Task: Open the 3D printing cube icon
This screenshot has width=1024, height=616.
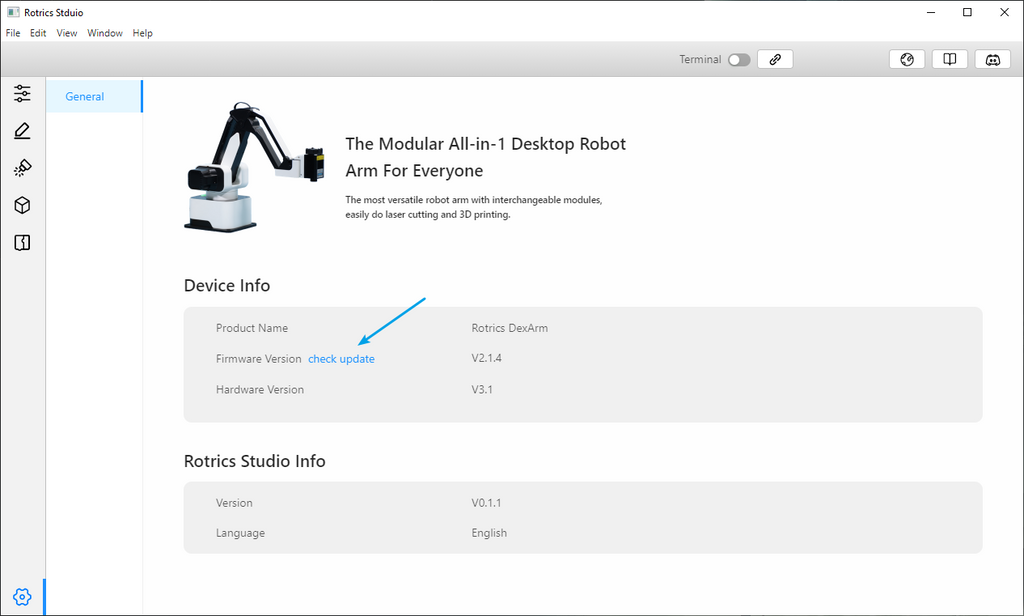Action: 22,205
